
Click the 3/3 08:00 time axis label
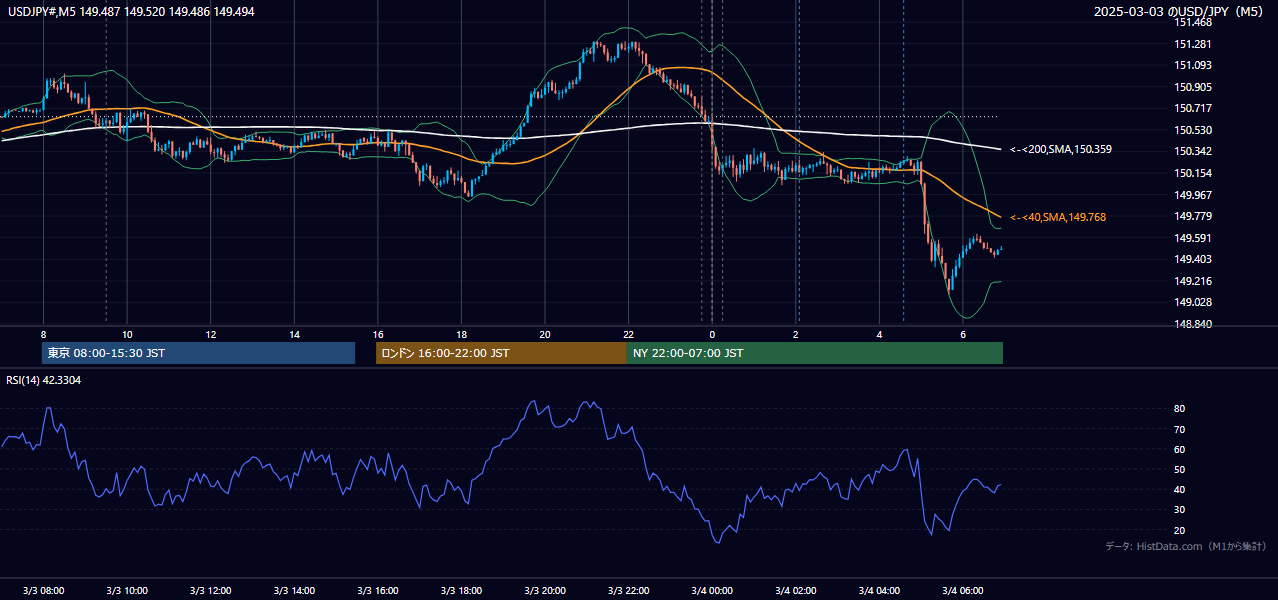point(43,591)
